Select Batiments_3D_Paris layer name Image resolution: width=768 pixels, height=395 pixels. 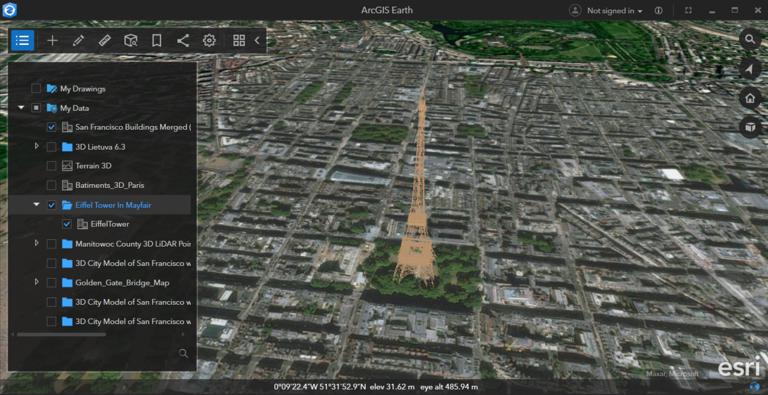[110, 186]
